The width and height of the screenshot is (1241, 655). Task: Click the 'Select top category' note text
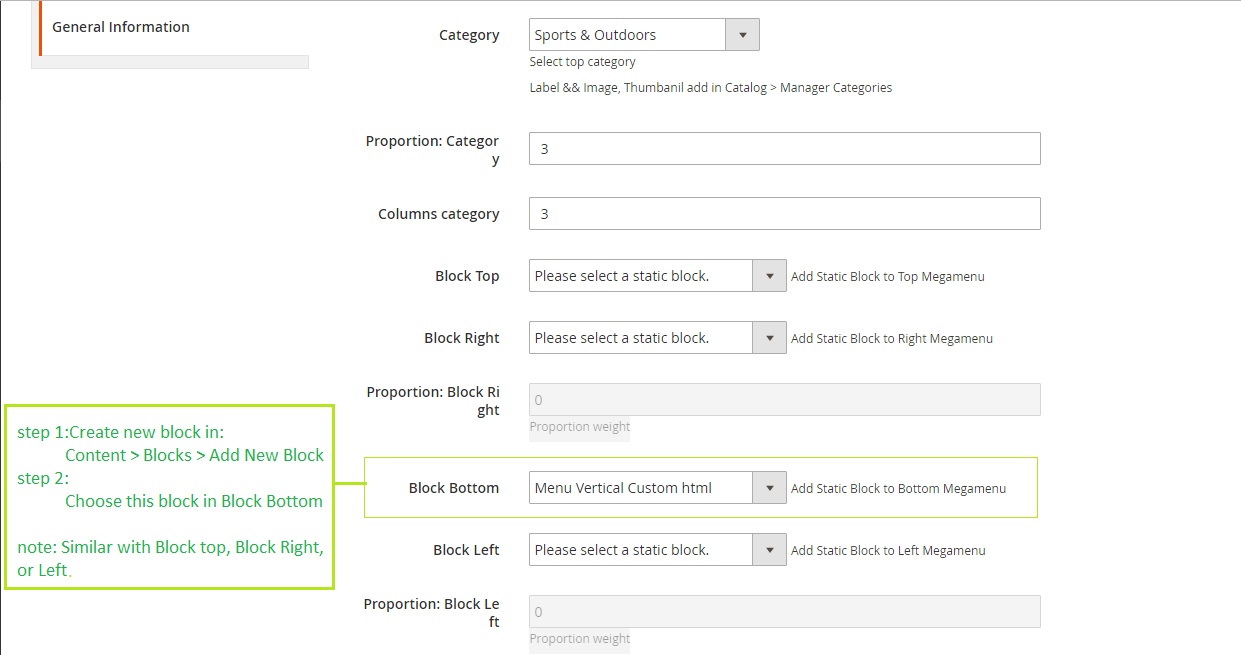(582, 62)
